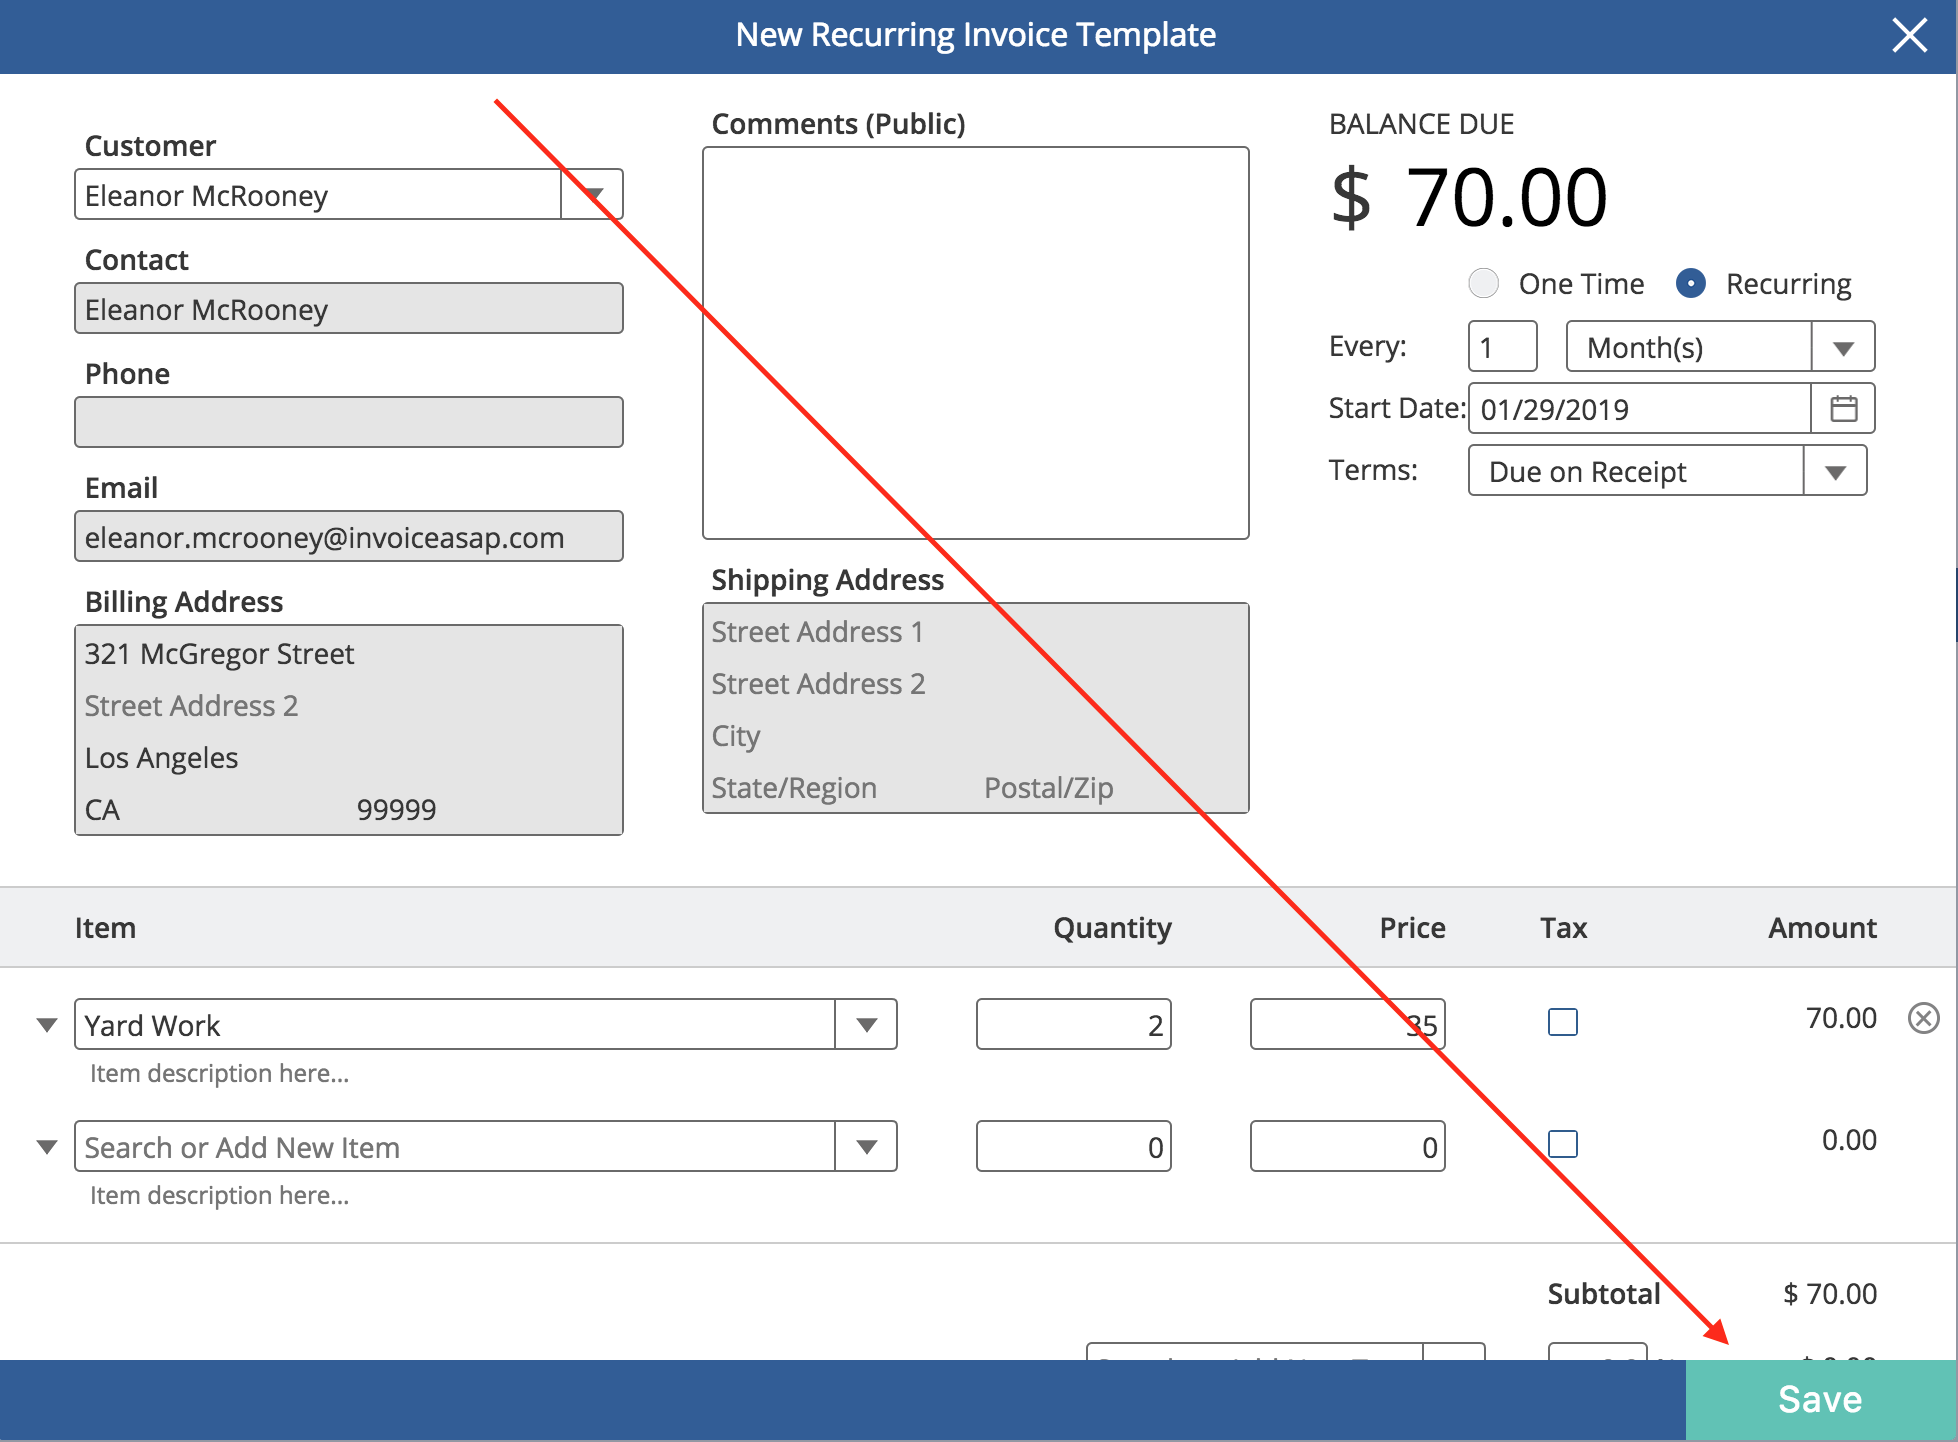Open the Yard Work item dropdown arrow
The image size is (1958, 1442).
click(x=866, y=1025)
